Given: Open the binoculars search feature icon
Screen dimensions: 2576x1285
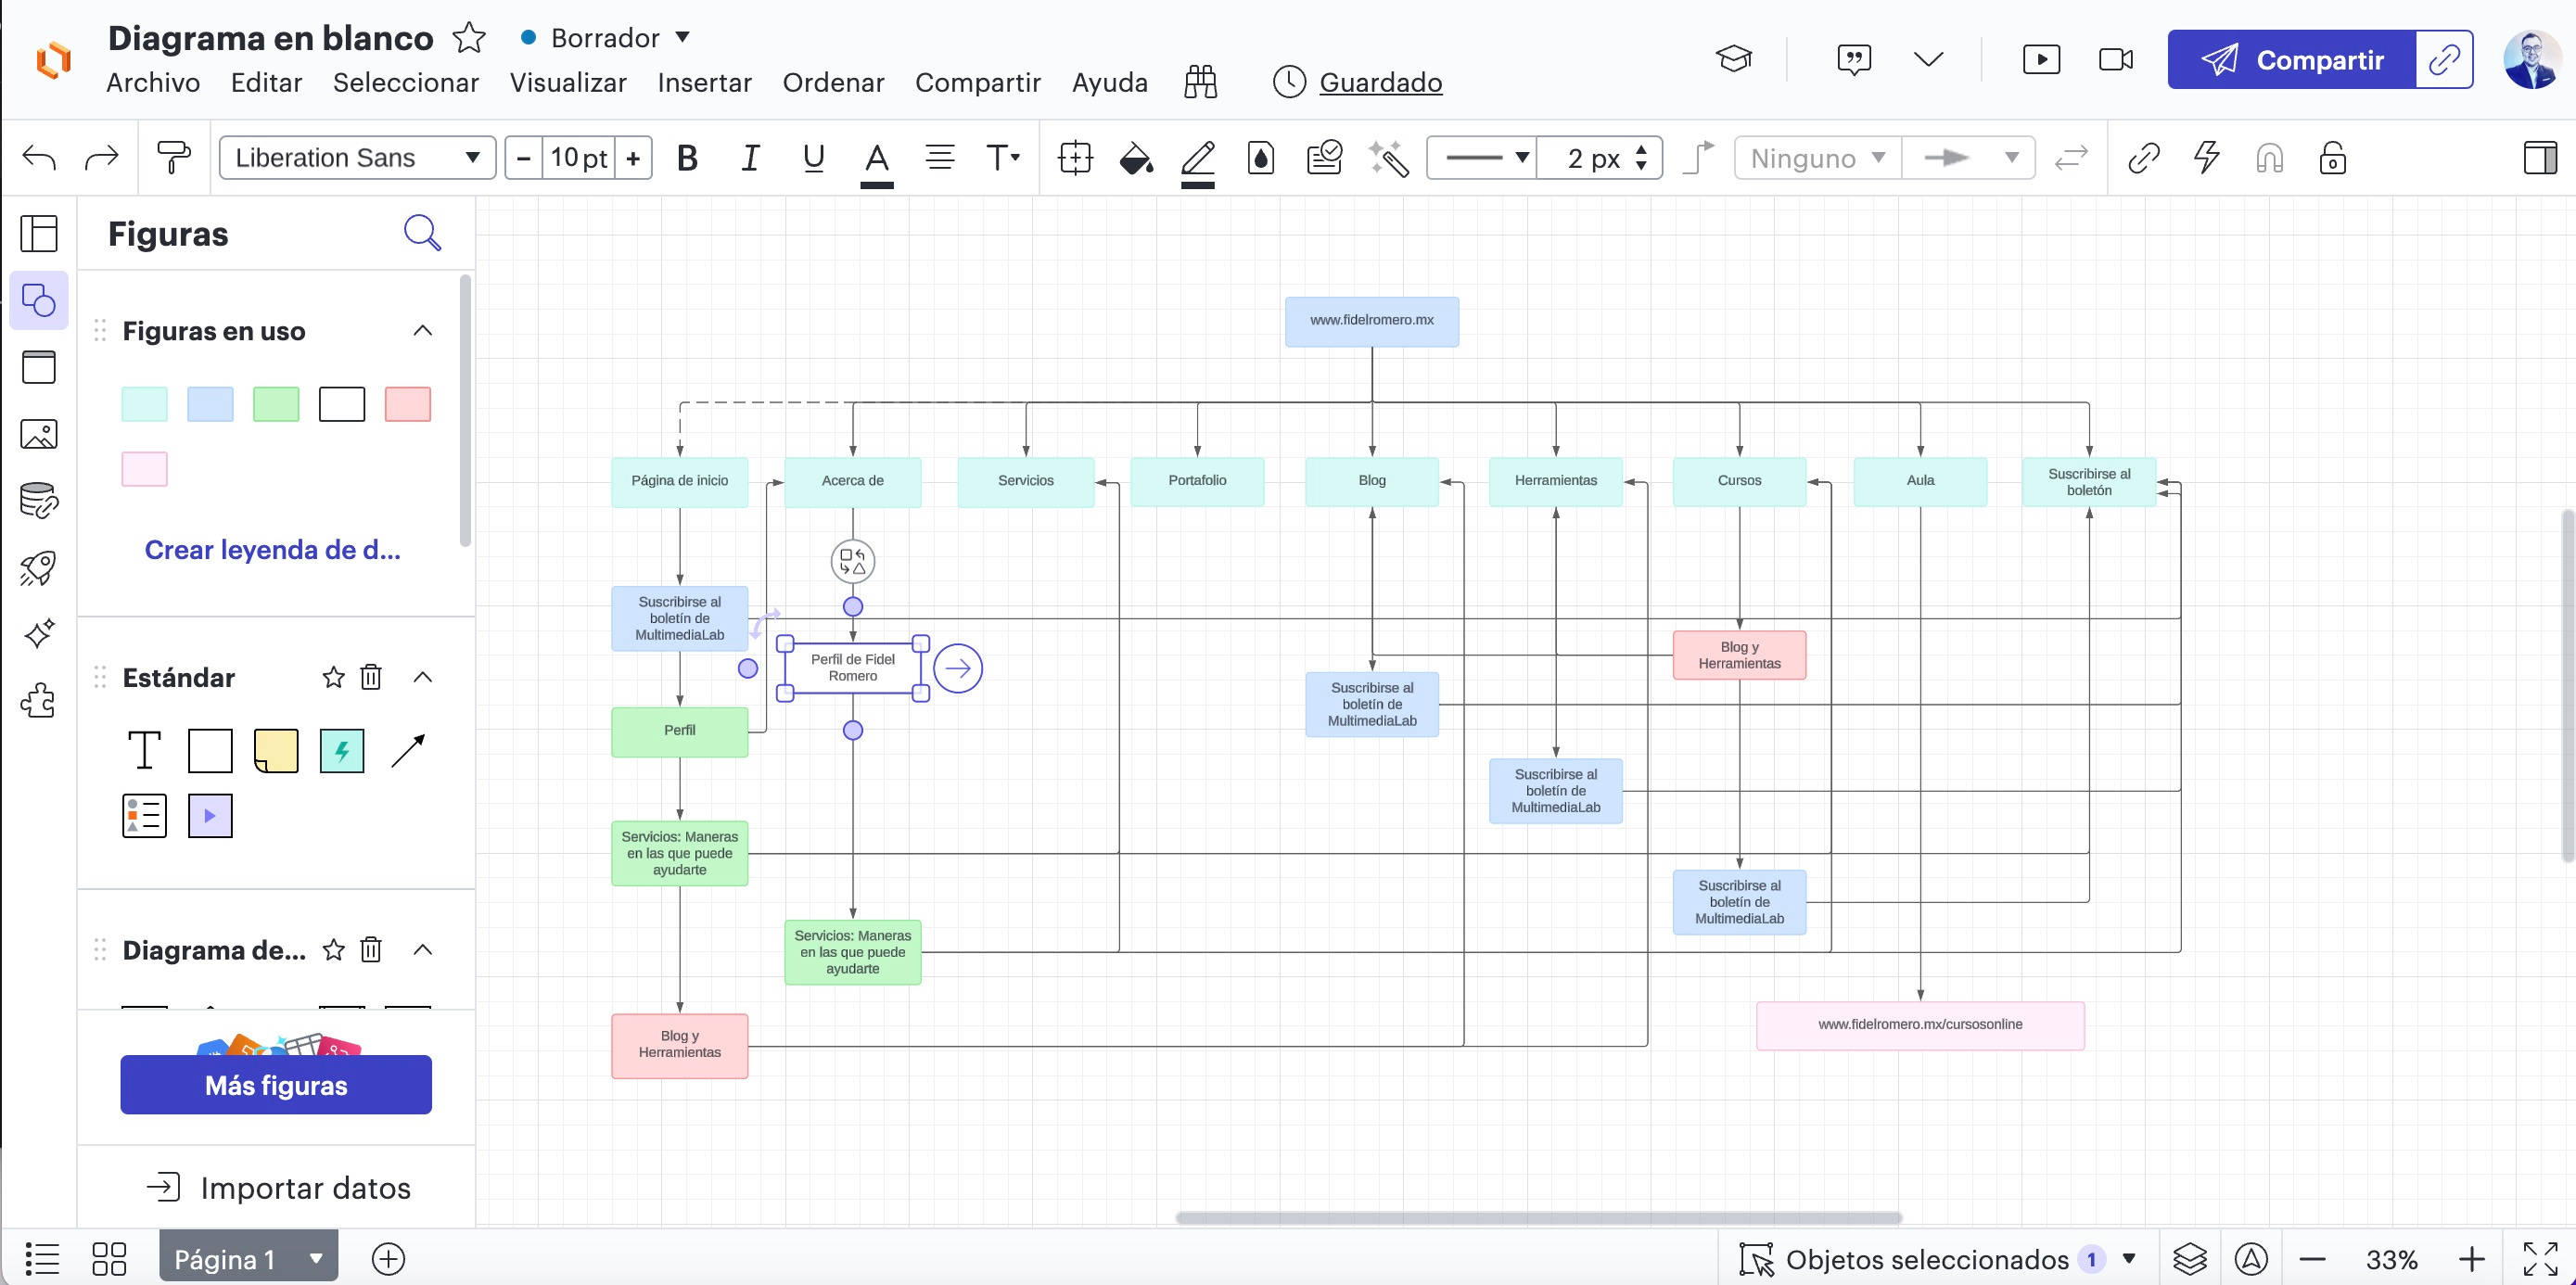Looking at the screenshot, I should [x=1200, y=82].
